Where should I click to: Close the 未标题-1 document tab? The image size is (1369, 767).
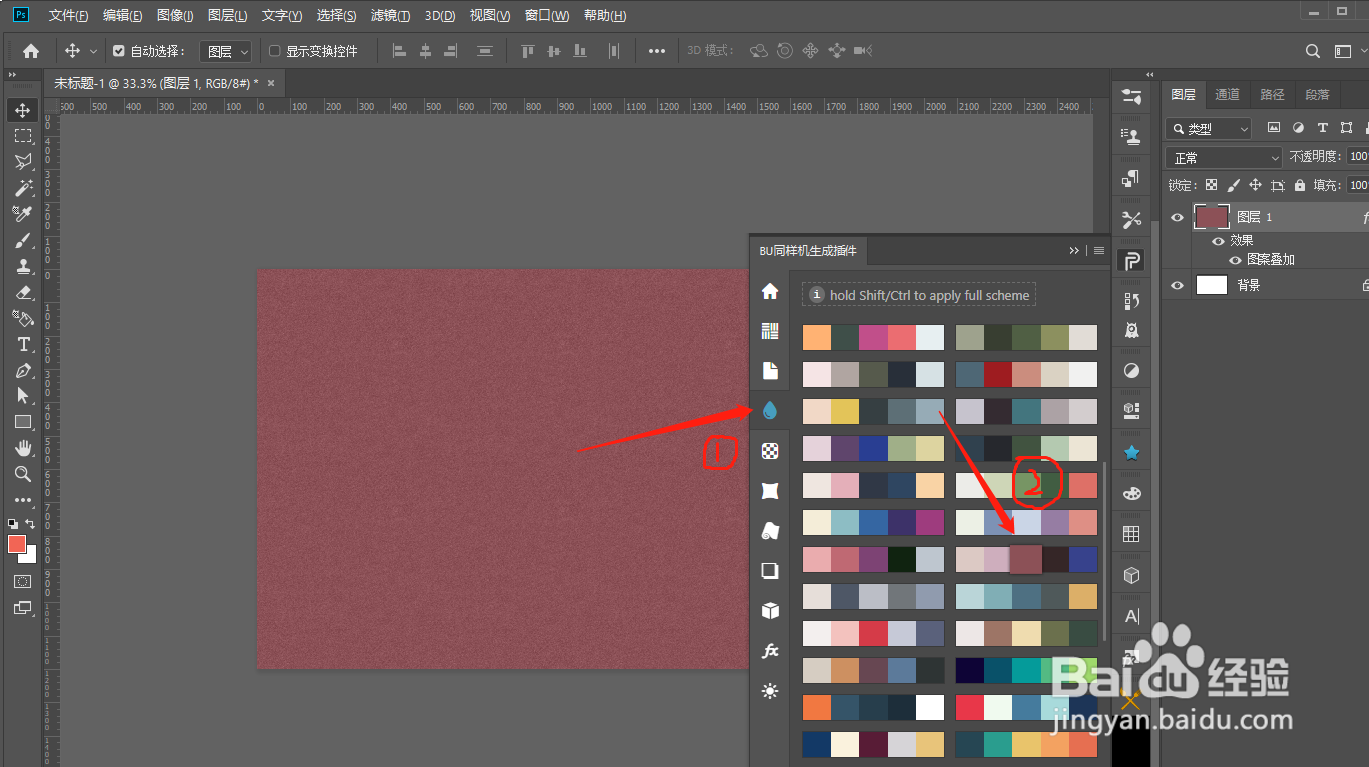point(271,83)
